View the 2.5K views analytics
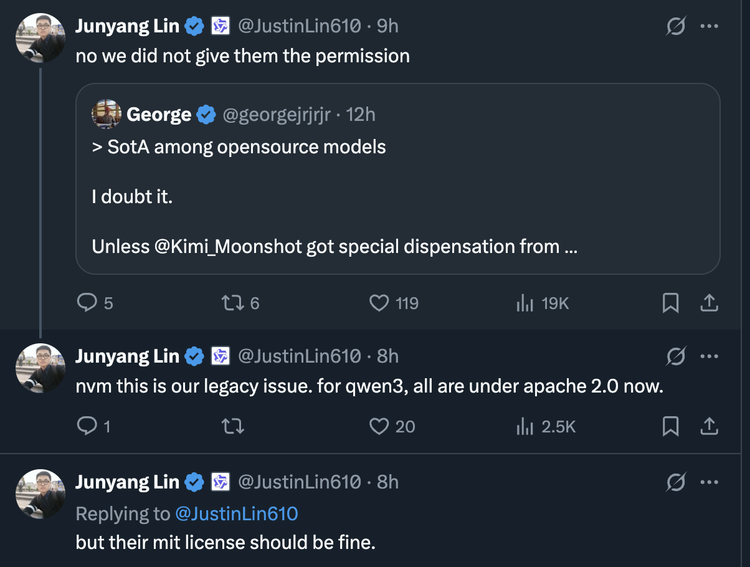 point(525,426)
